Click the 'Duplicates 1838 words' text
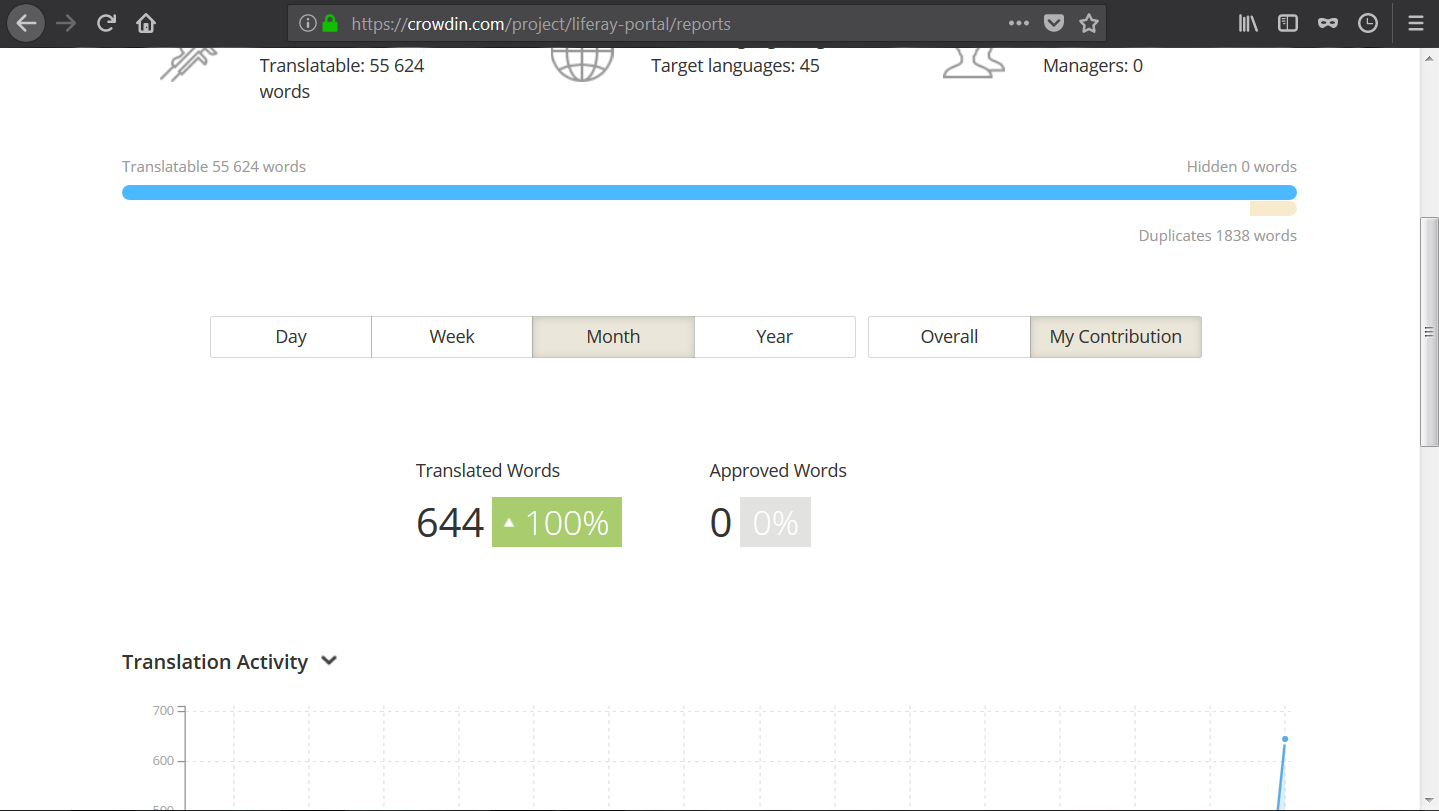Screen dimensions: 1439x811 click(1218, 236)
